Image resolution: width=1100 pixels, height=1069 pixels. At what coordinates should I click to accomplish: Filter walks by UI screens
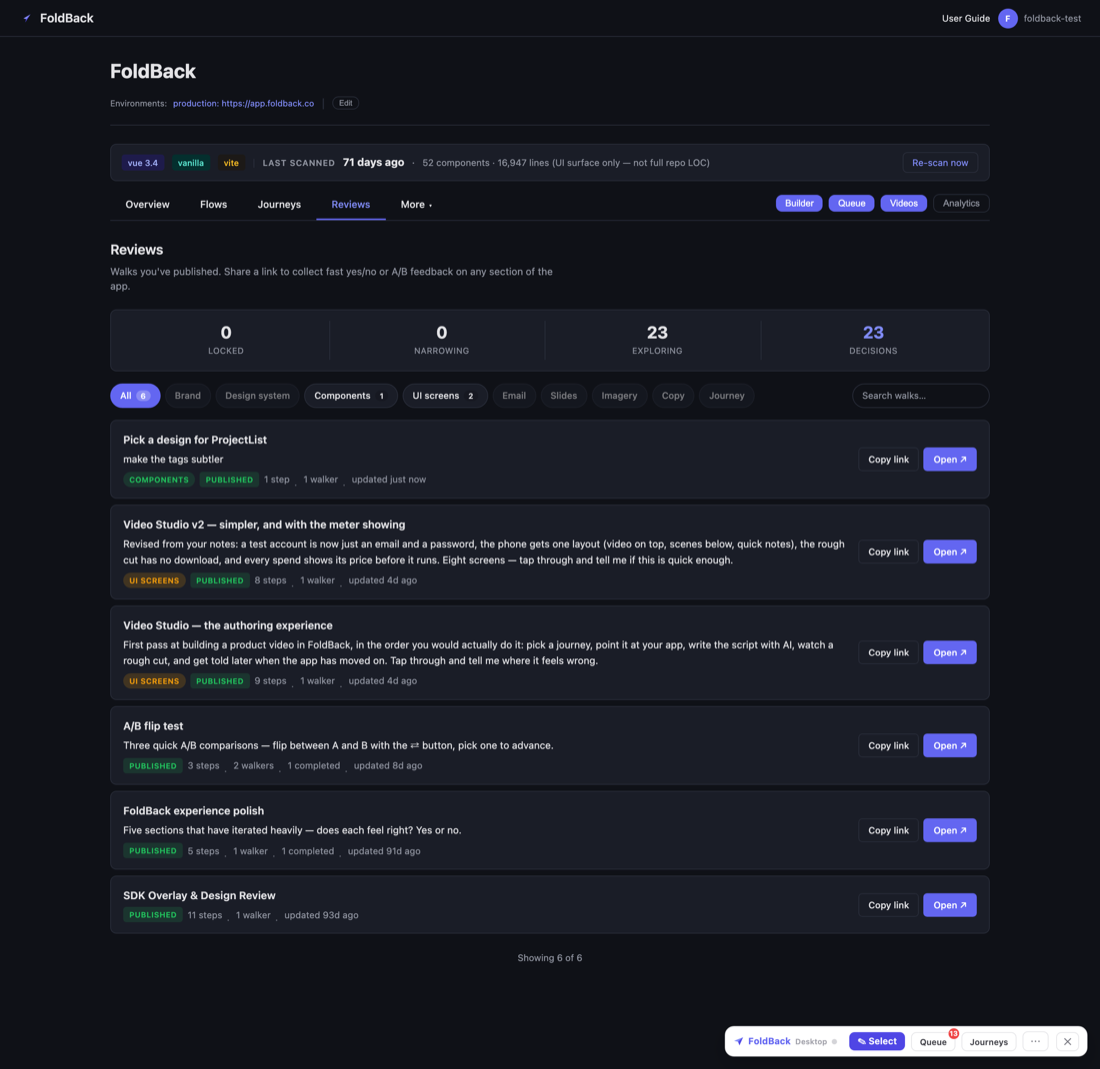tap(445, 396)
